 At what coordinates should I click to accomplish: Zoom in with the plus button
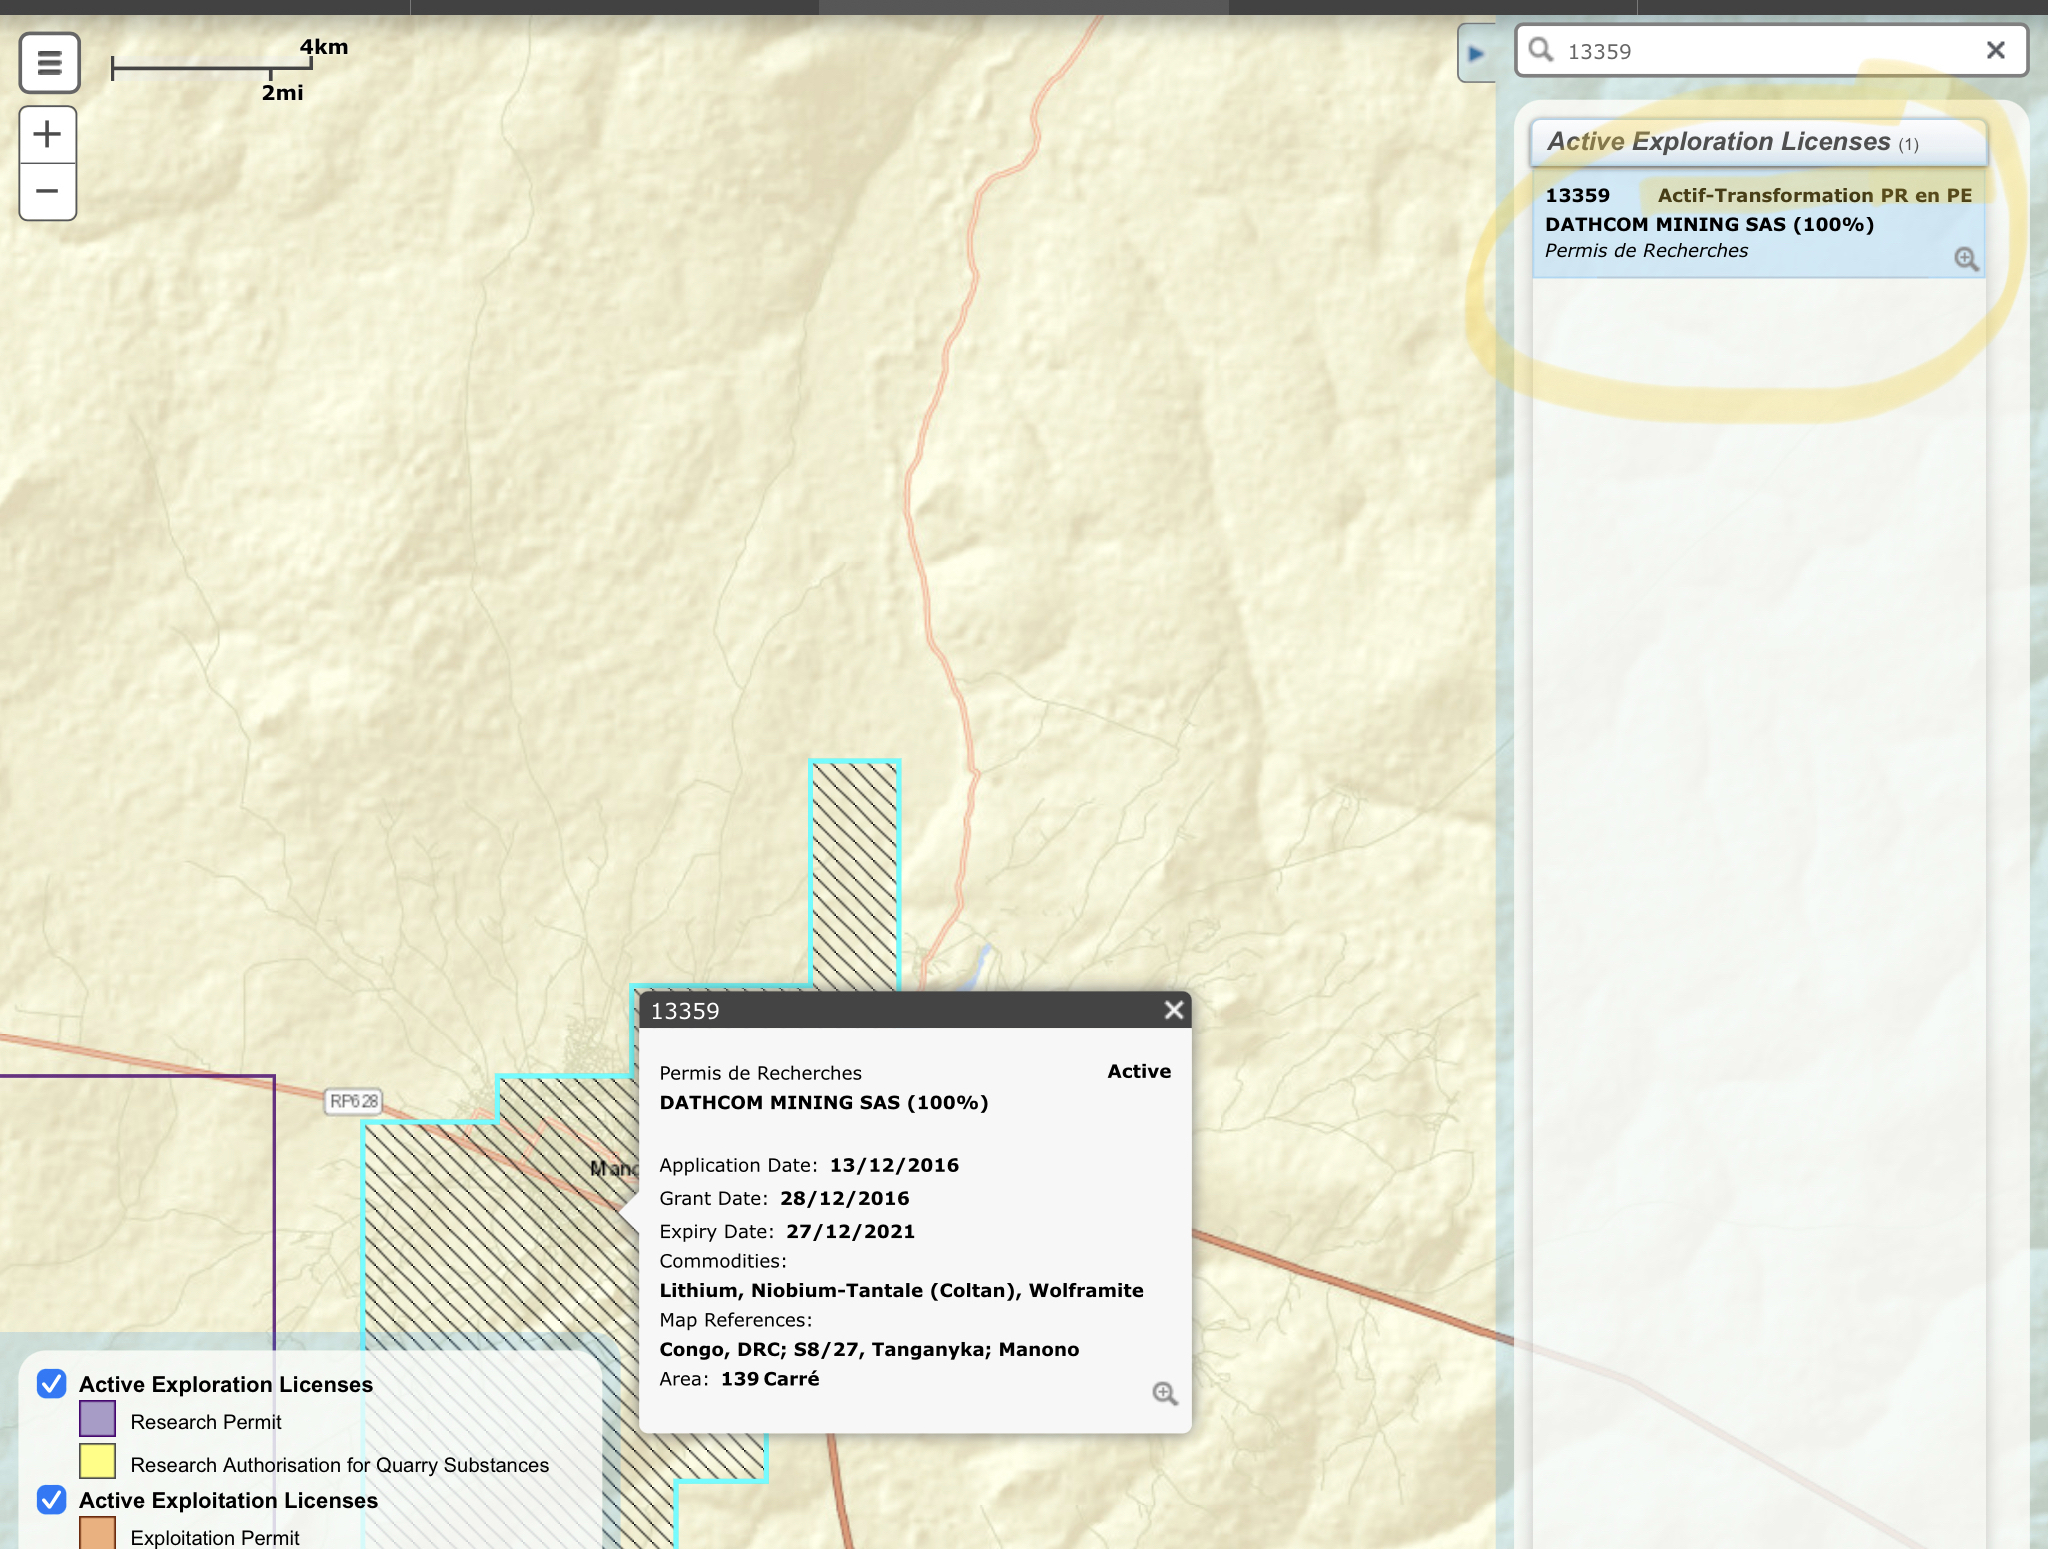47,135
